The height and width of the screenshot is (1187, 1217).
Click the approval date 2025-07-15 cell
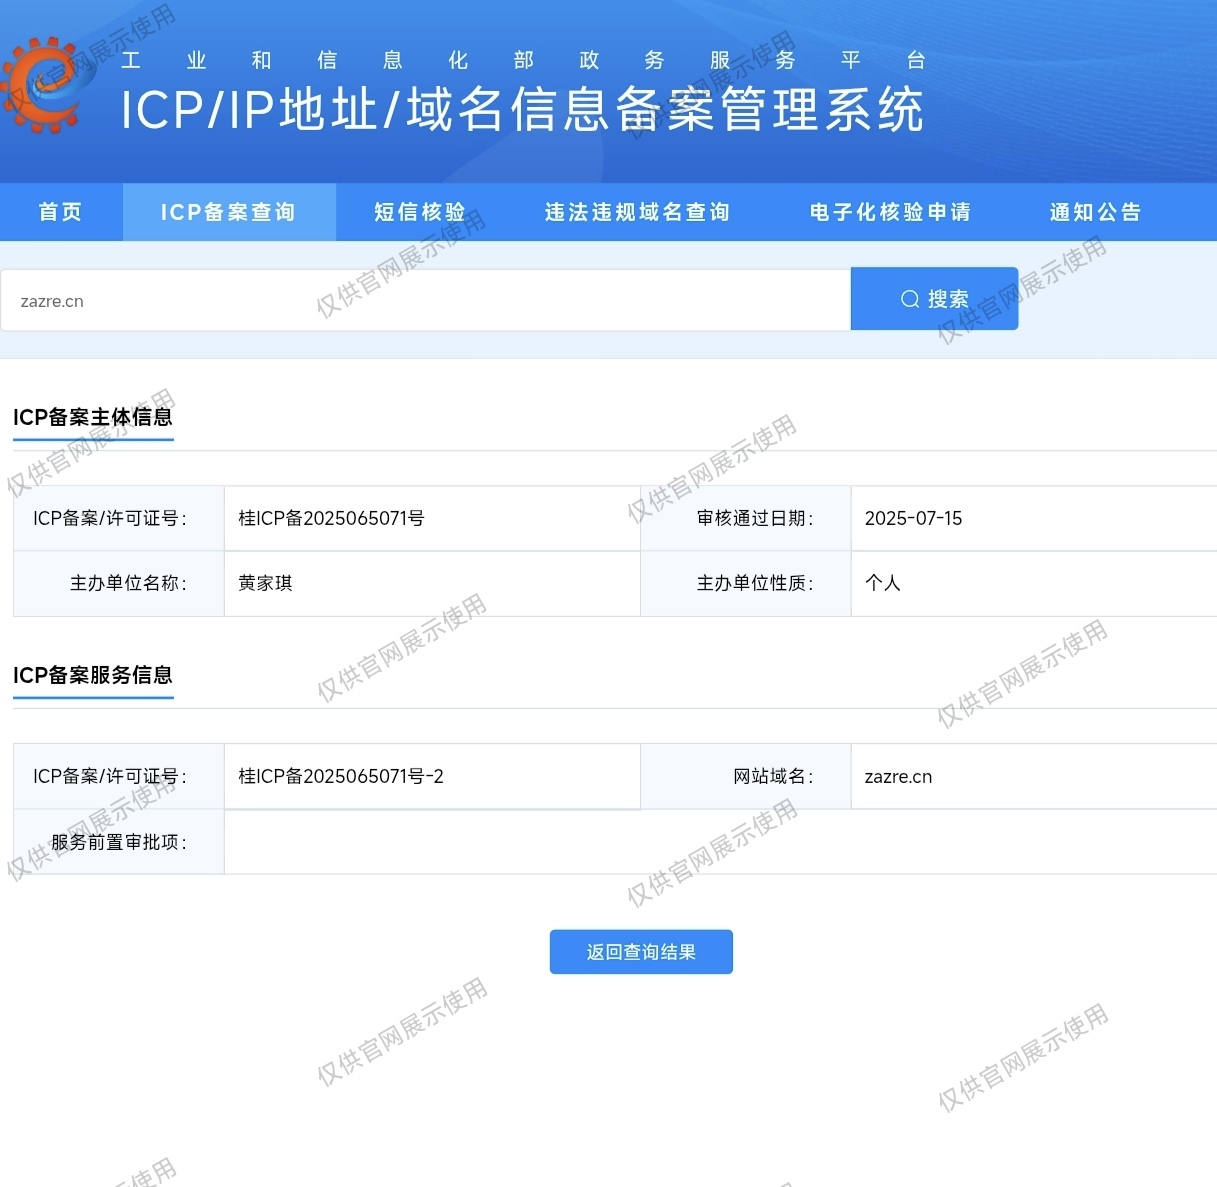pyautogui.click(x=913, y=518)
